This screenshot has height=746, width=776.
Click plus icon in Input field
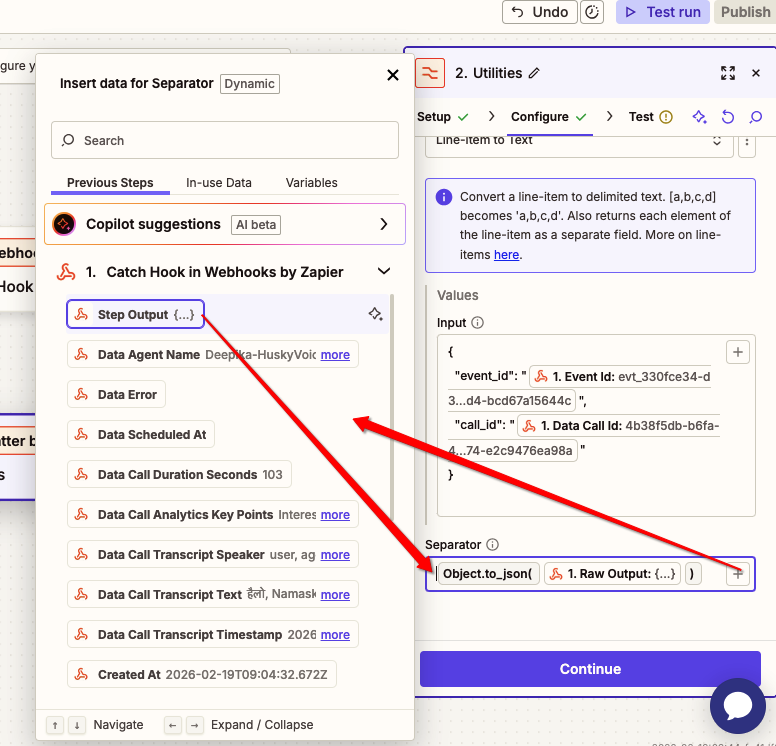[737, 351]
